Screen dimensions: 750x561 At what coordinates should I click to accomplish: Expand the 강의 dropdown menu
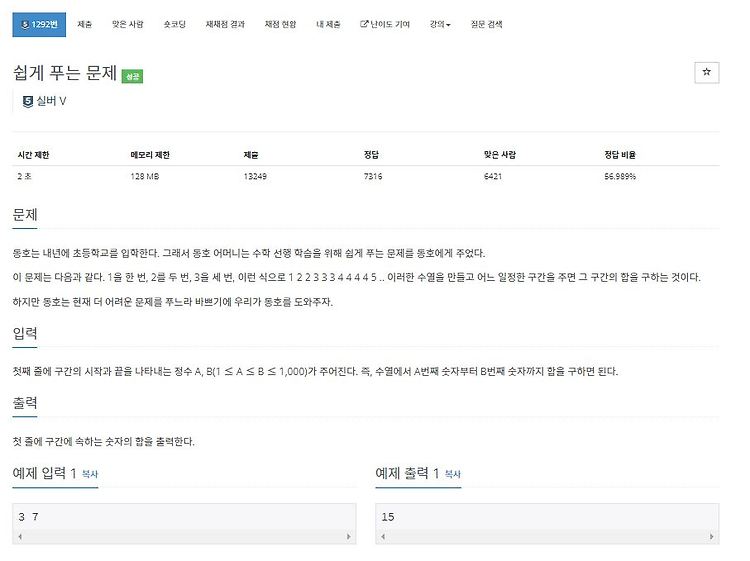[x=440, y=24]
